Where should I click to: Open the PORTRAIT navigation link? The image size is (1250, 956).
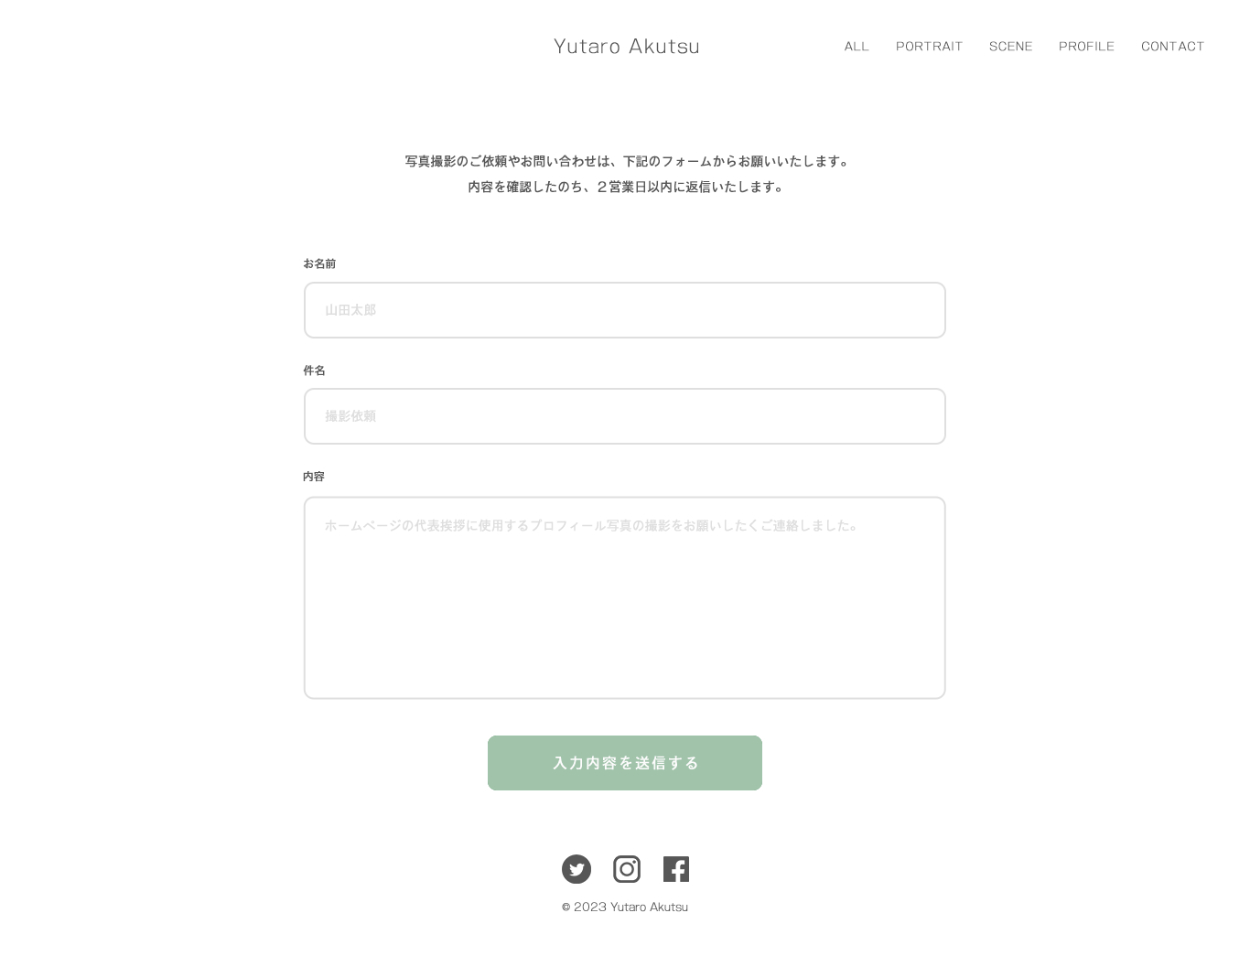929,46
